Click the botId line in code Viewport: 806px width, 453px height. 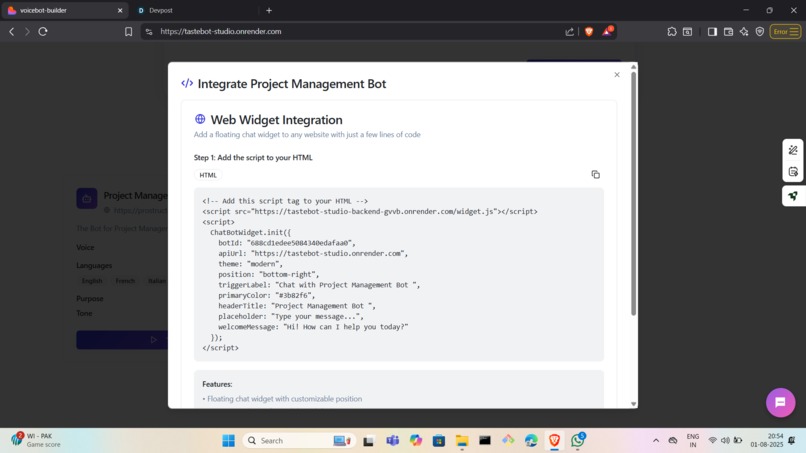[x=286, y=243]
